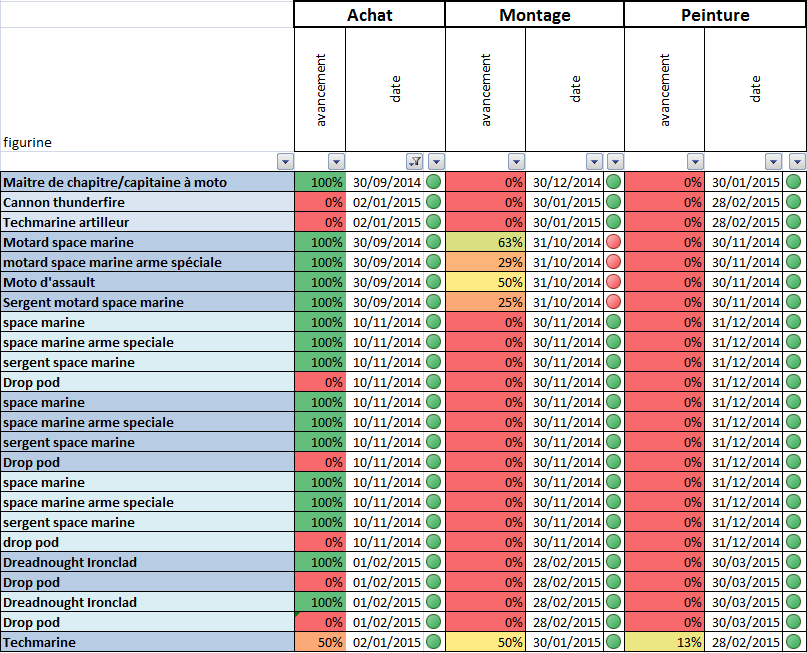The width and height of the screenshot is (807, 653).
Task: Select Achat 0% cell in Cannon thunderfire row
Action: coord(320,202)
